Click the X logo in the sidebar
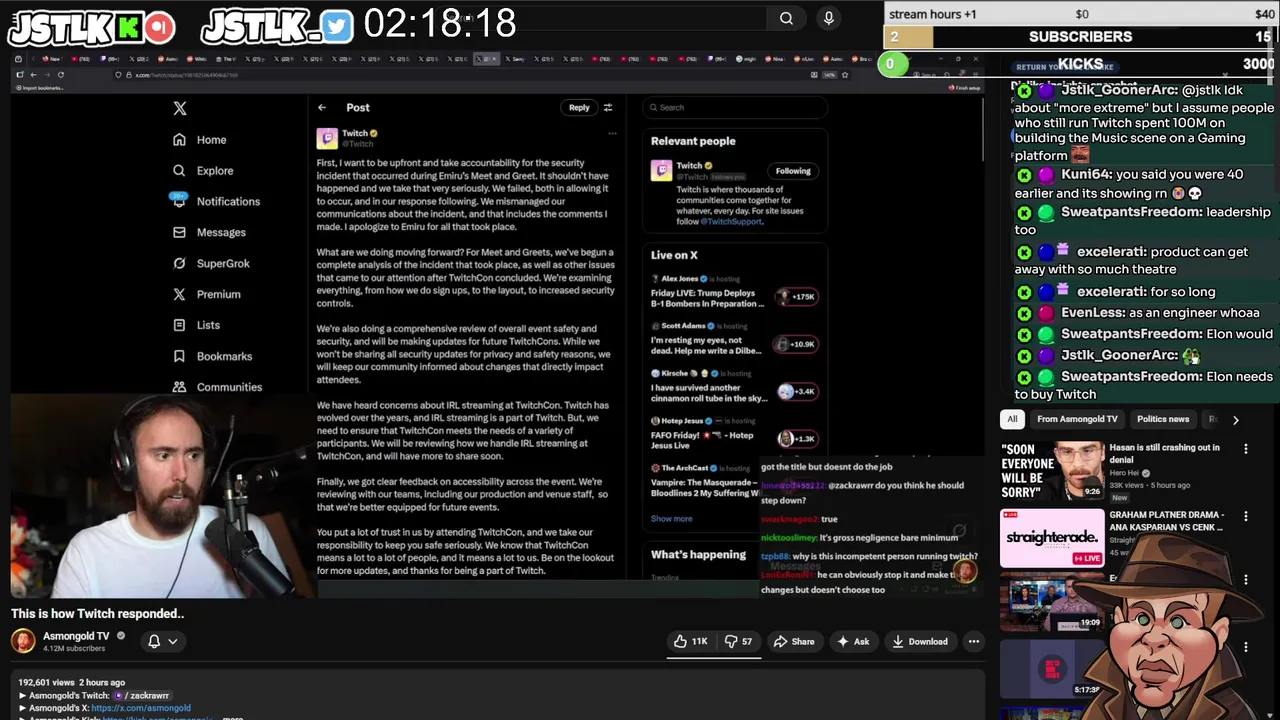Image resolution: width=1280 pixels, height=720 pixels. pyautogui.click(x=179, y=108)
